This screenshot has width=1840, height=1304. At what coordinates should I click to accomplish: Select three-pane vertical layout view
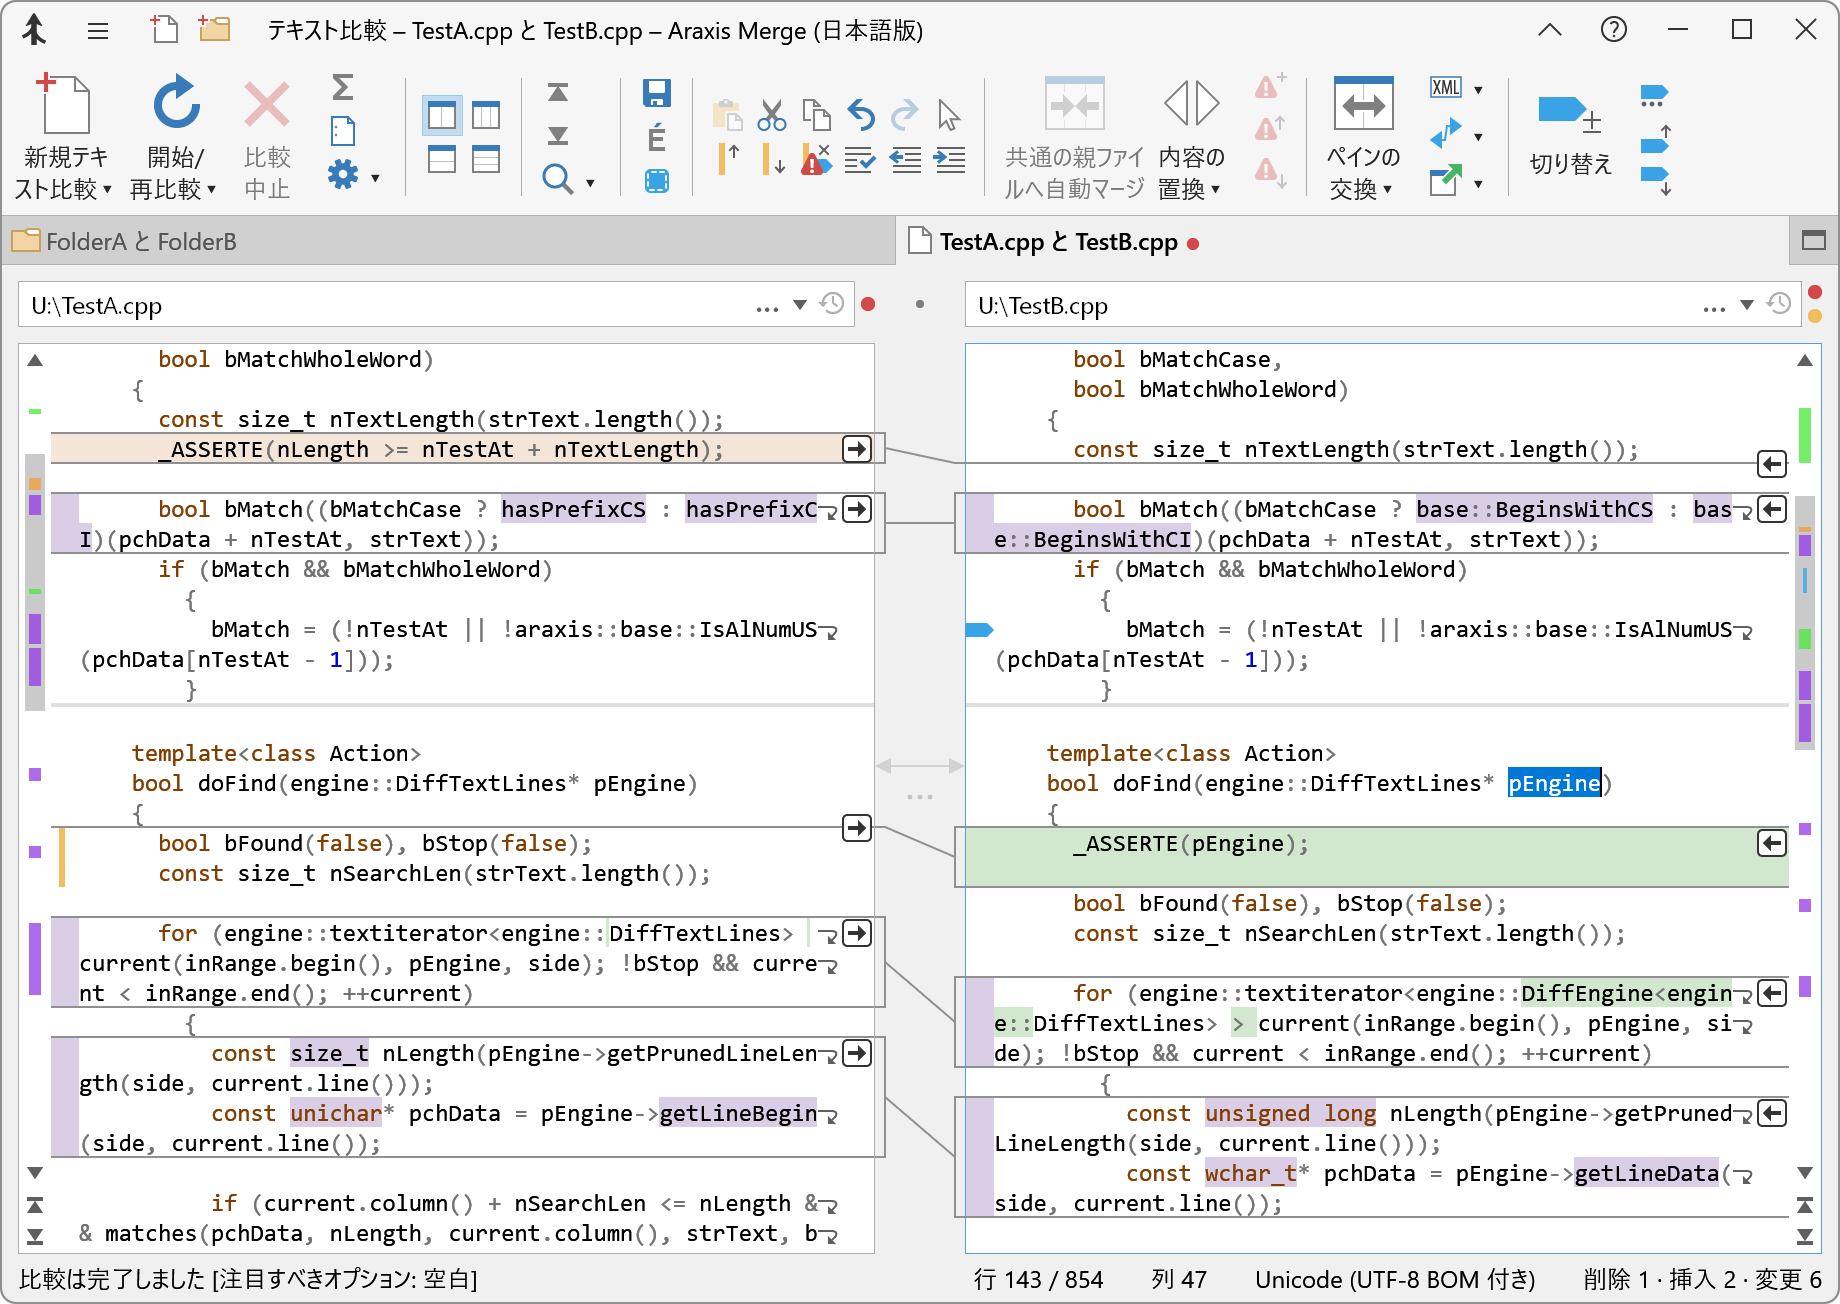tap(486, 115)
